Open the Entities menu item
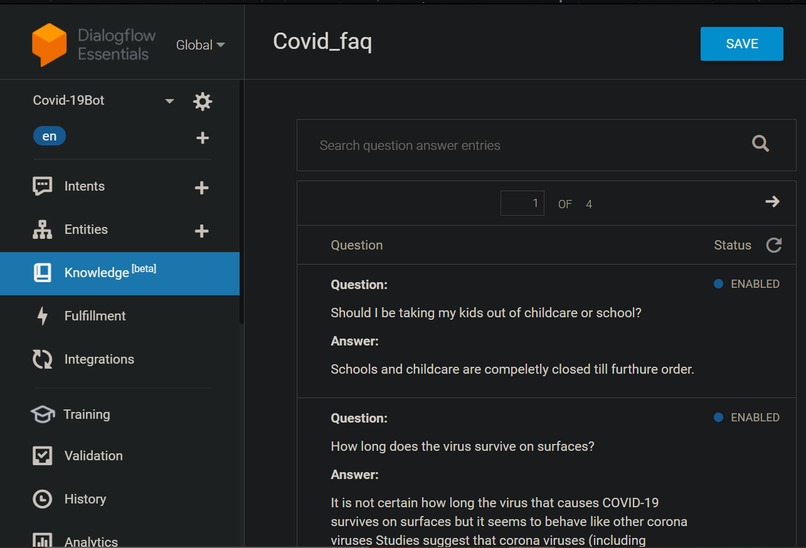 86,229
